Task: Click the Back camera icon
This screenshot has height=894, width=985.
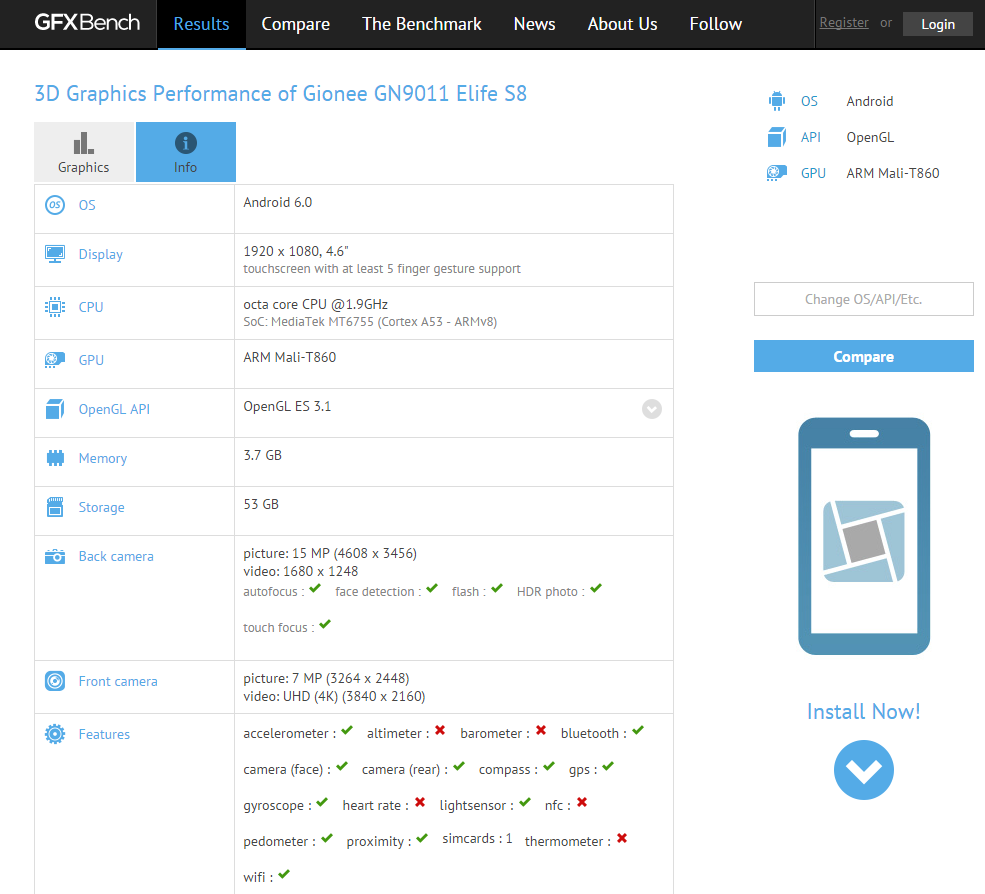Action: point(55,557)
